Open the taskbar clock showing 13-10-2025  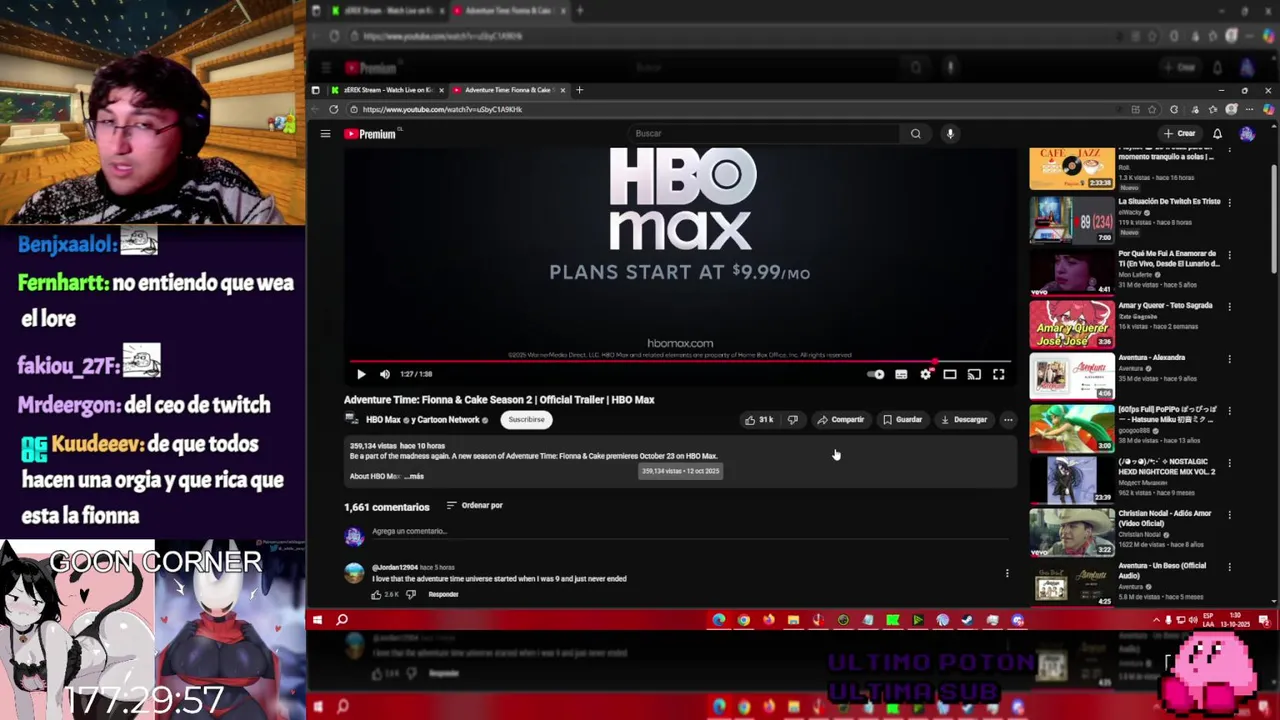coord(1235,620)
